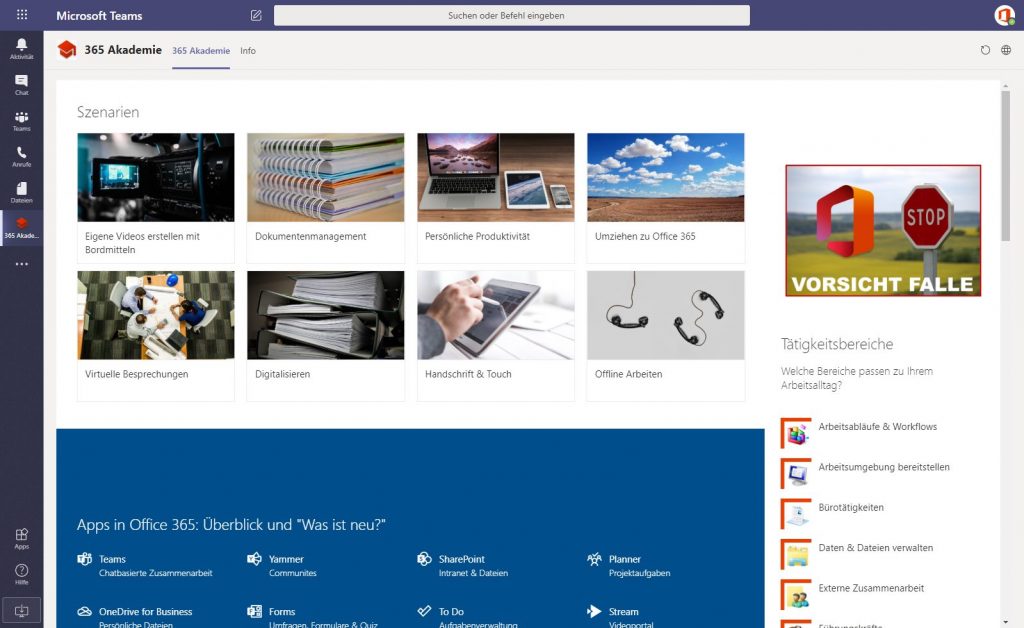
Task: Open Dateien in the sidebar
Action: (x=21, y=191)
